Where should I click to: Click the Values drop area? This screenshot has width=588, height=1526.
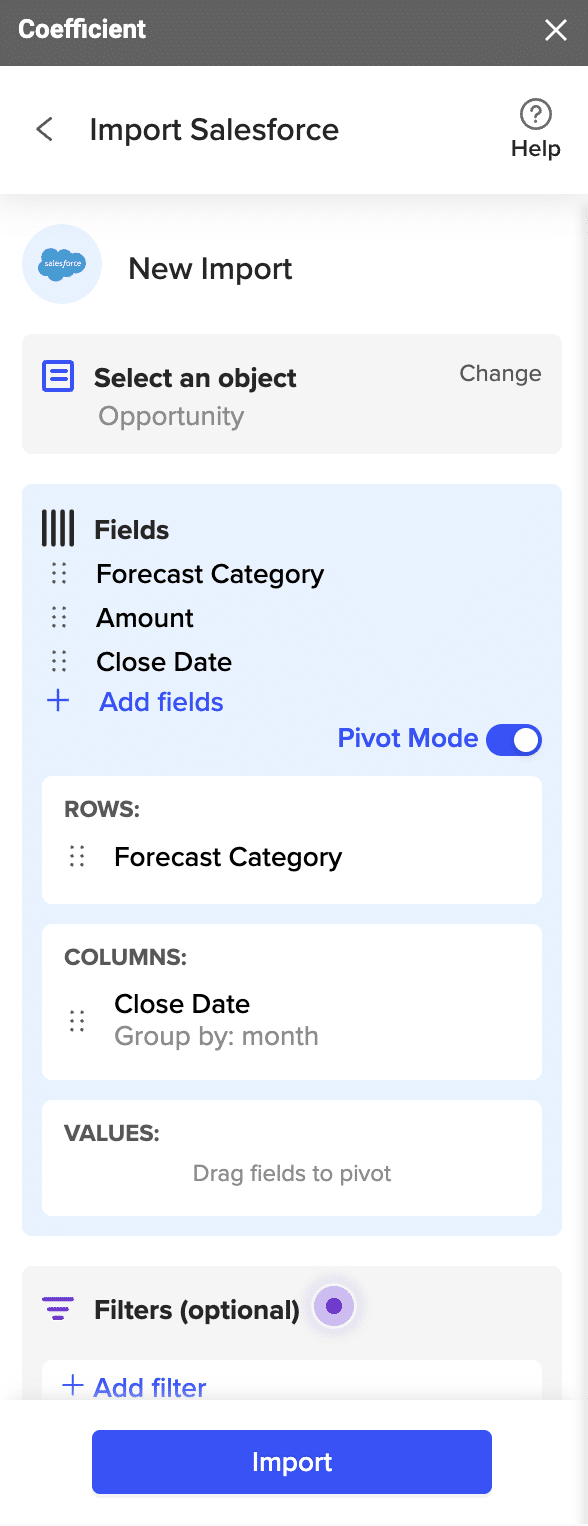(x=292, y=1158)
